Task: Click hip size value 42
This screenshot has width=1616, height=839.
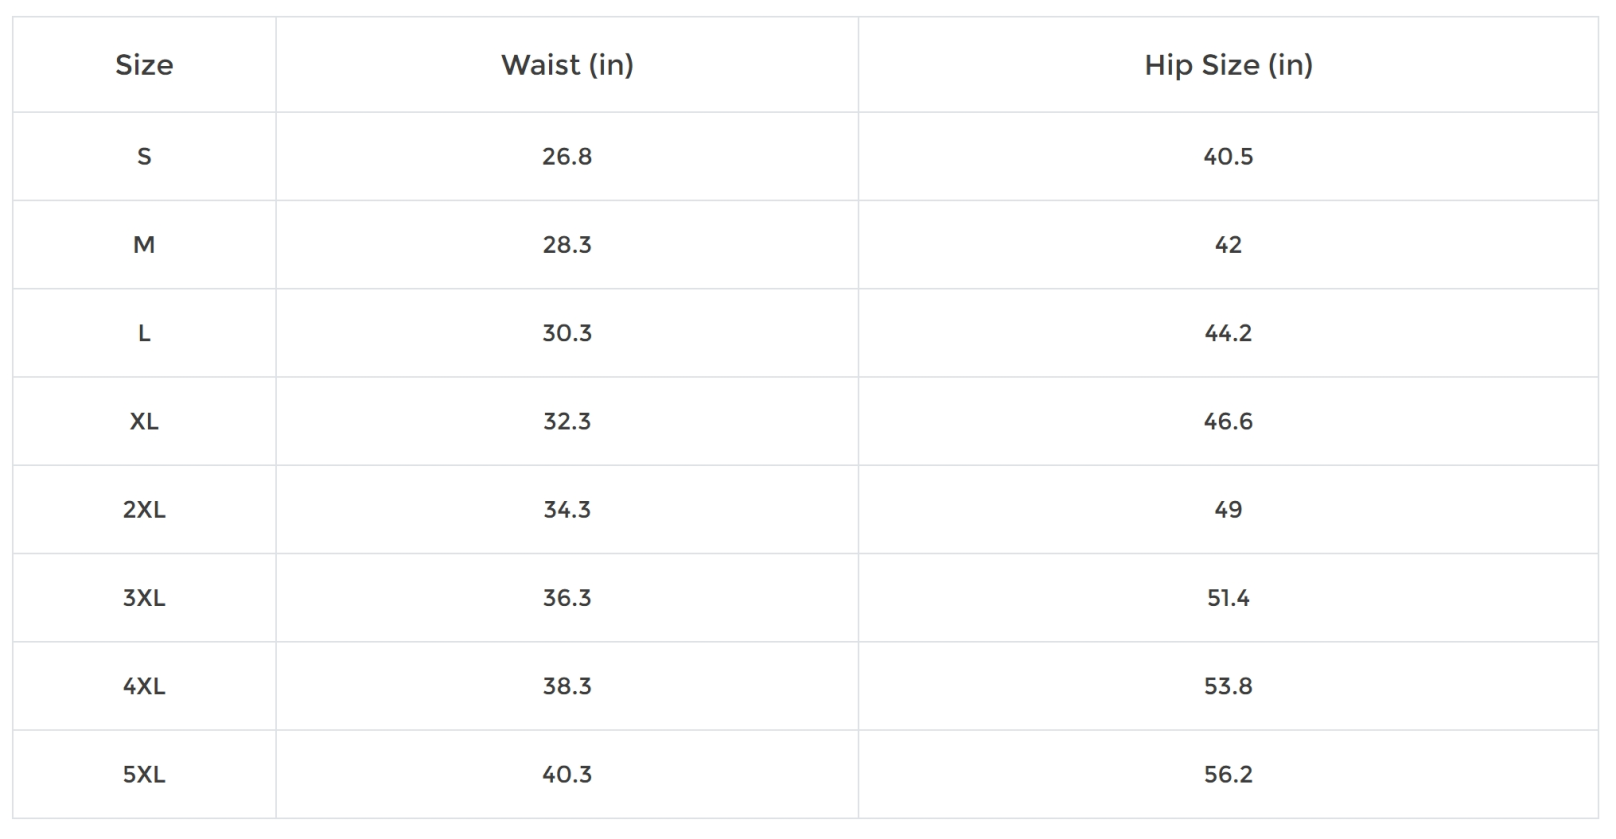Action: (1228, 245)
